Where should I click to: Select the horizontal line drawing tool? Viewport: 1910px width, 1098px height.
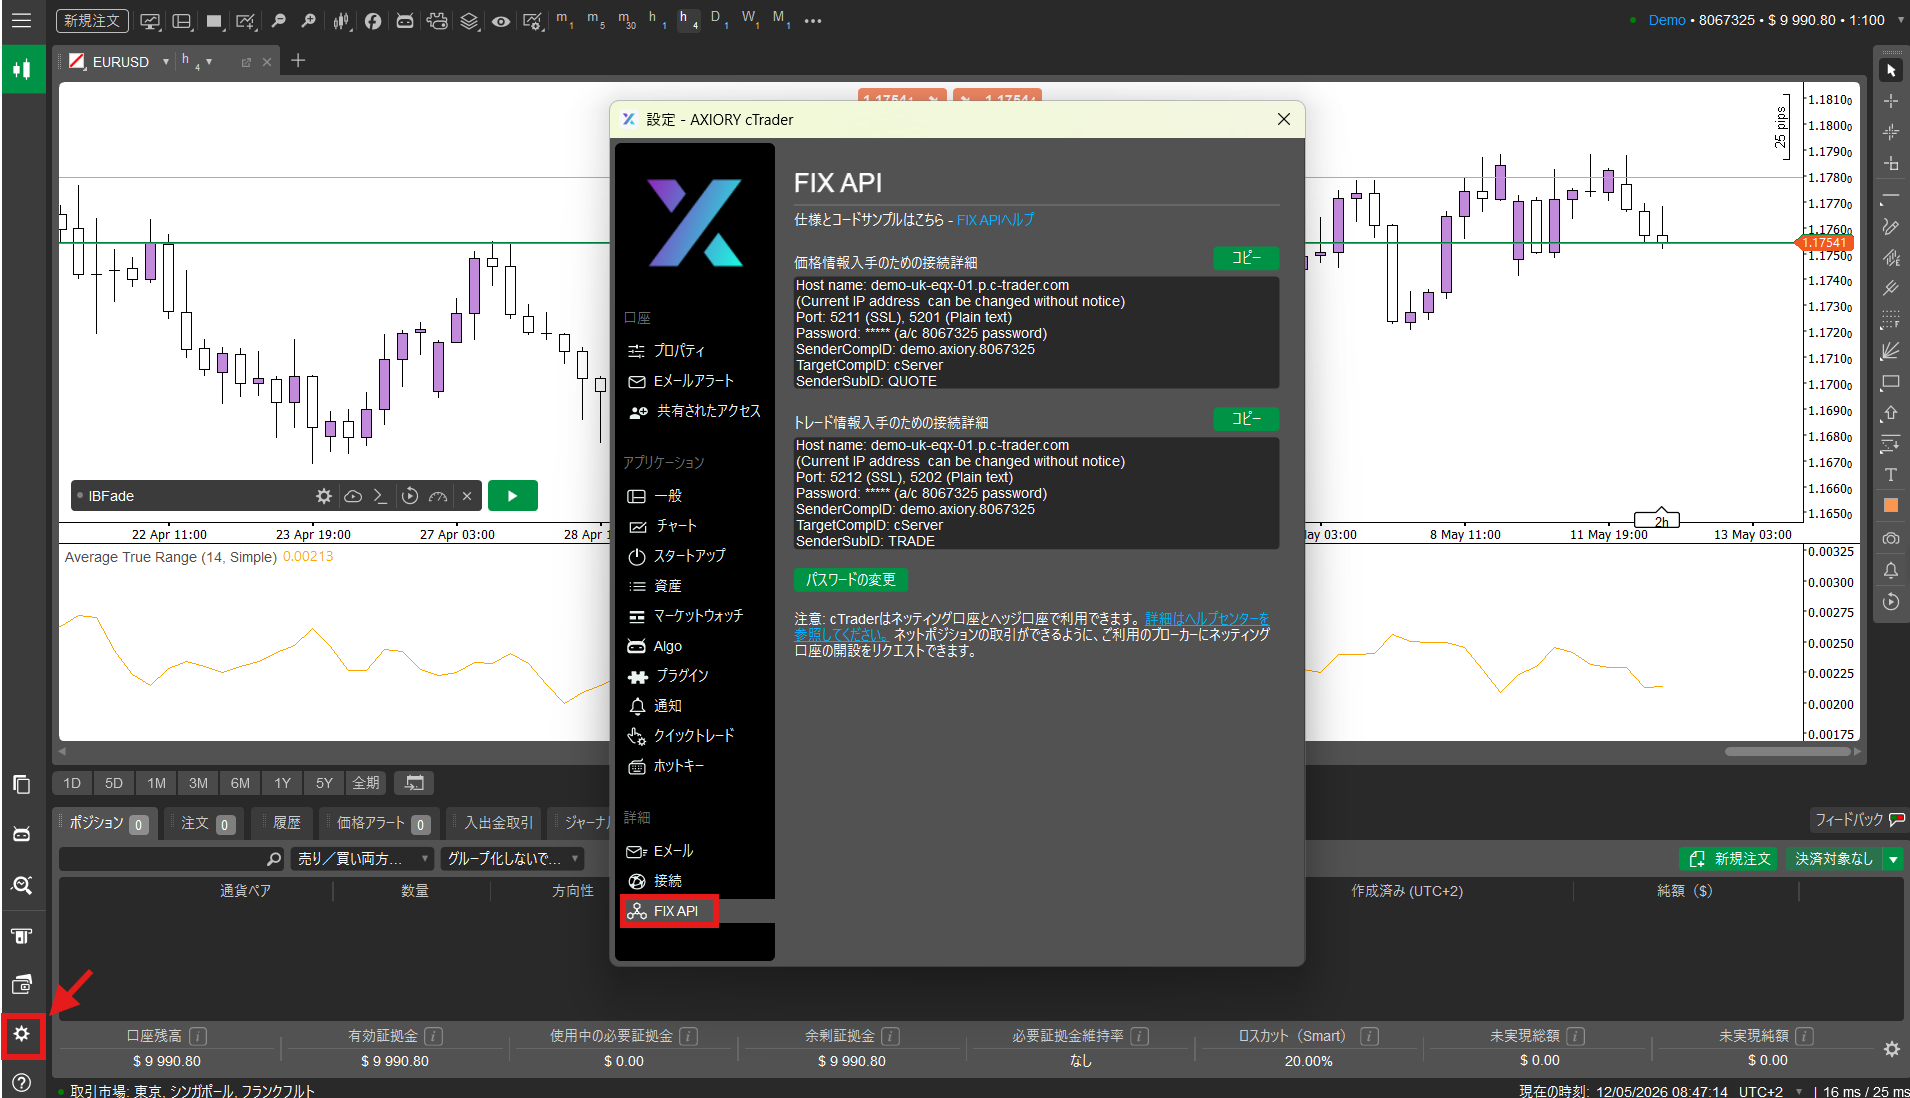pos(1891,196)
